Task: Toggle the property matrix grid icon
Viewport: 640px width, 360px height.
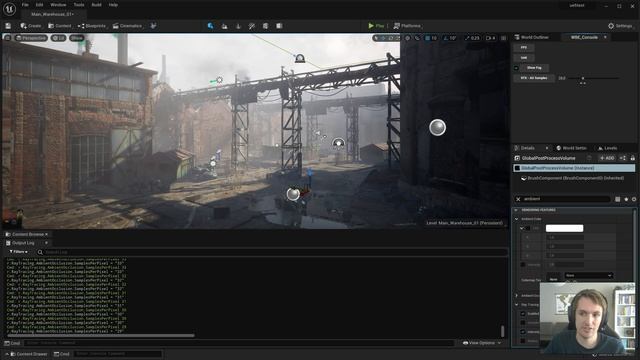Action: [618, 199]
